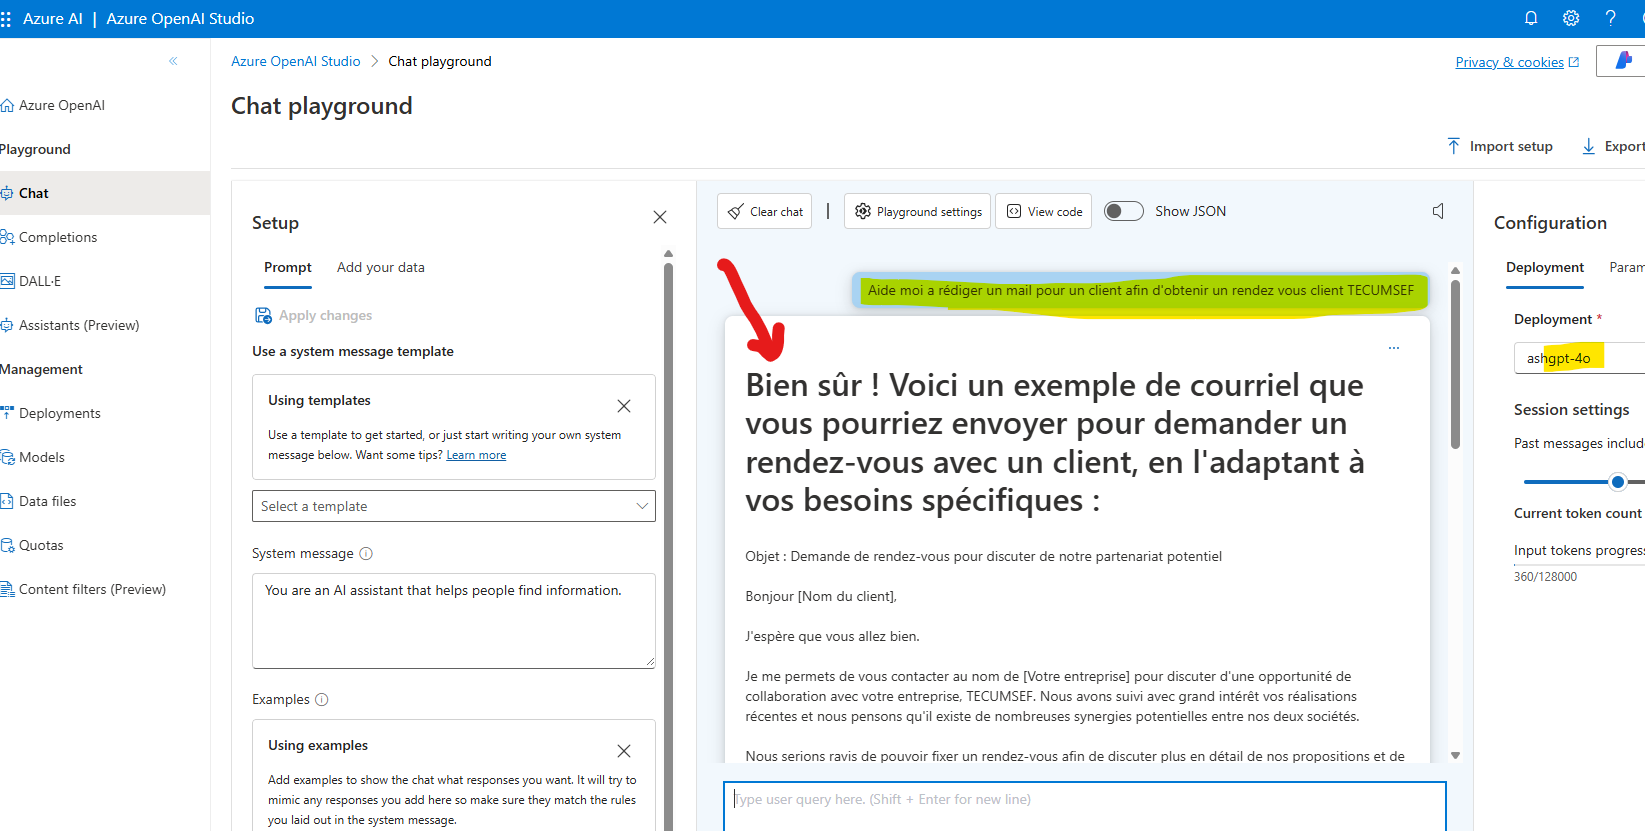This screenshot has width=1645, height=831.
Task: Click Import setup
Action: click(1500, 146)
